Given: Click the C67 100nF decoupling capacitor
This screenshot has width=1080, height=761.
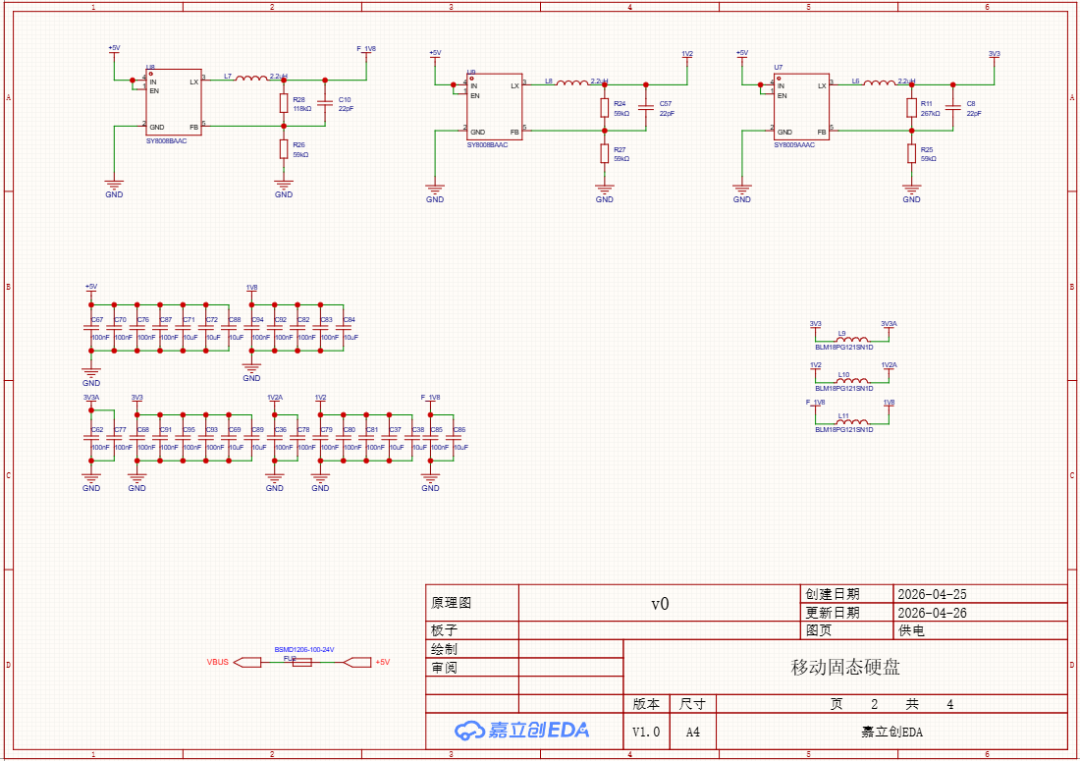Looking at the screenshot, I should tap(91, 328).
